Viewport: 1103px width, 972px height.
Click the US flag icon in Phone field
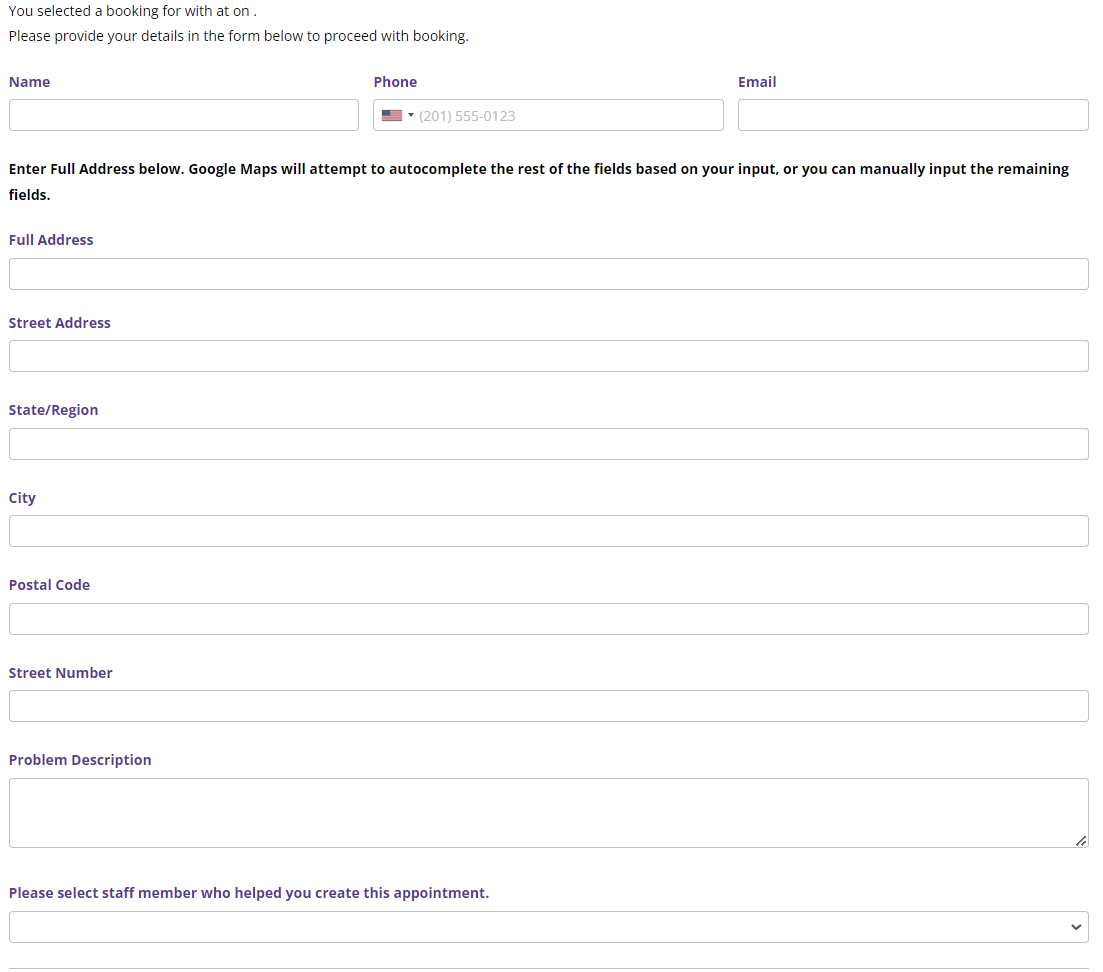click(391, 116)
